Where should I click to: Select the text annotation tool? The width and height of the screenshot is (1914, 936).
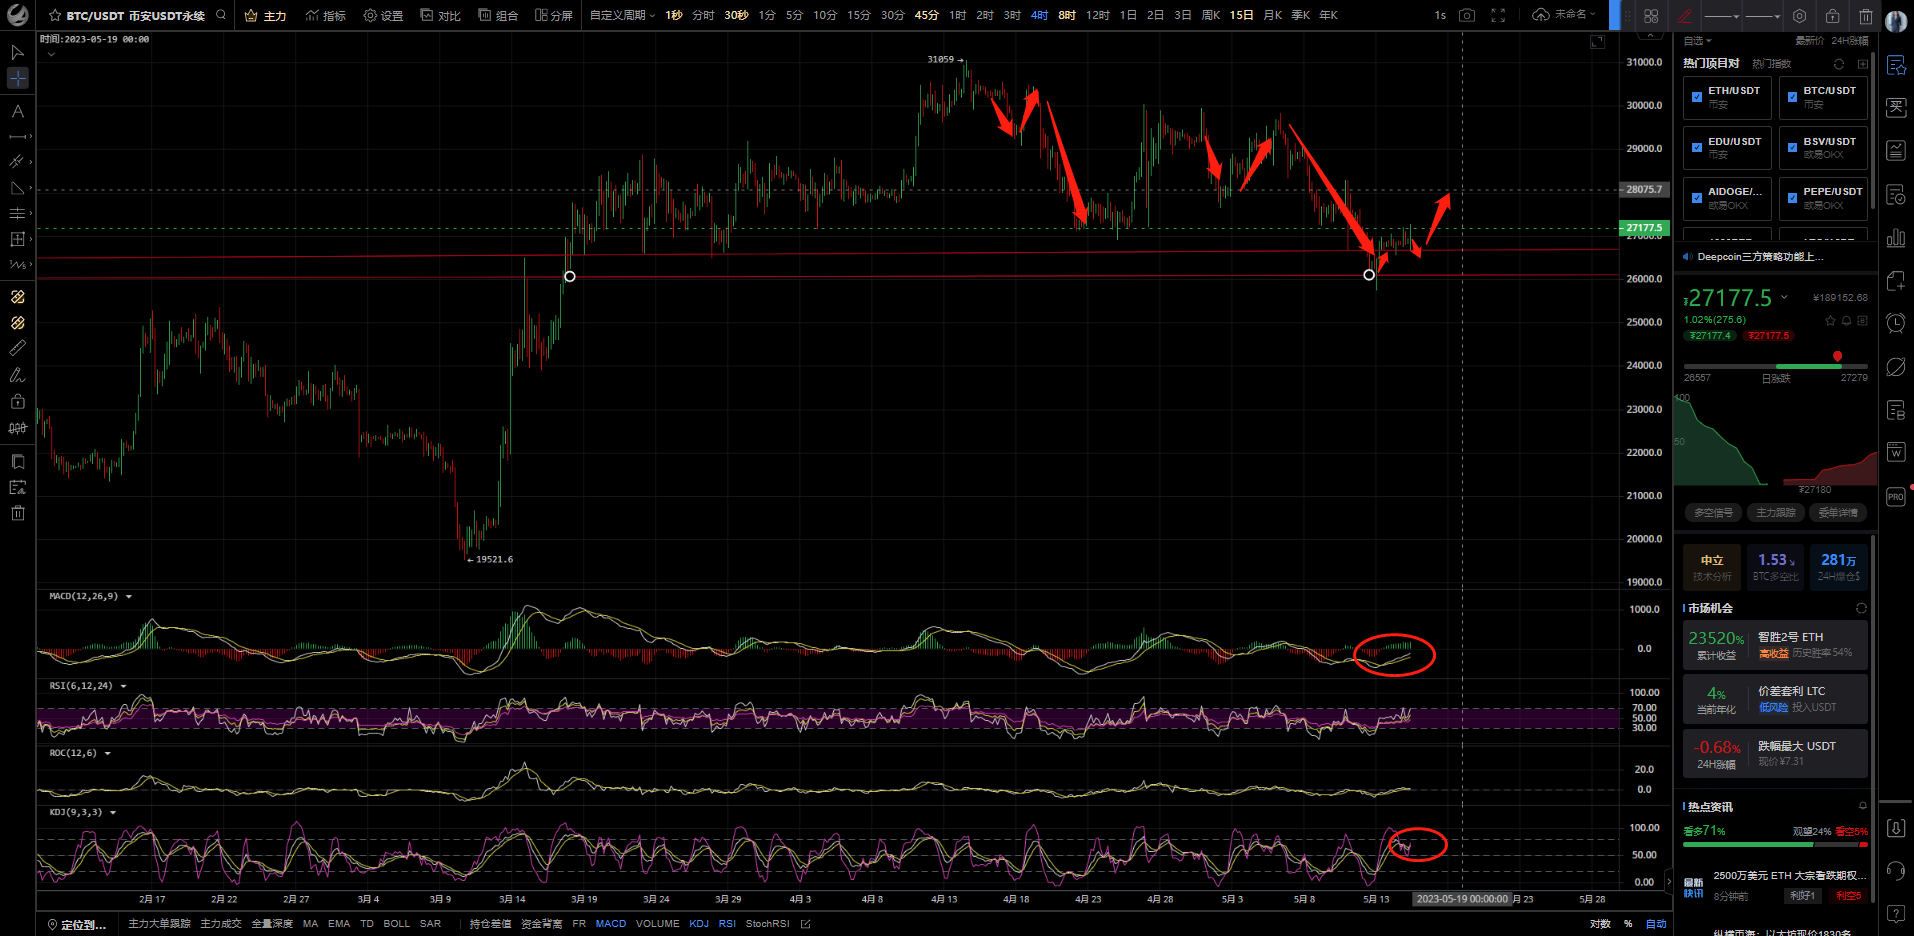point(17,111)
